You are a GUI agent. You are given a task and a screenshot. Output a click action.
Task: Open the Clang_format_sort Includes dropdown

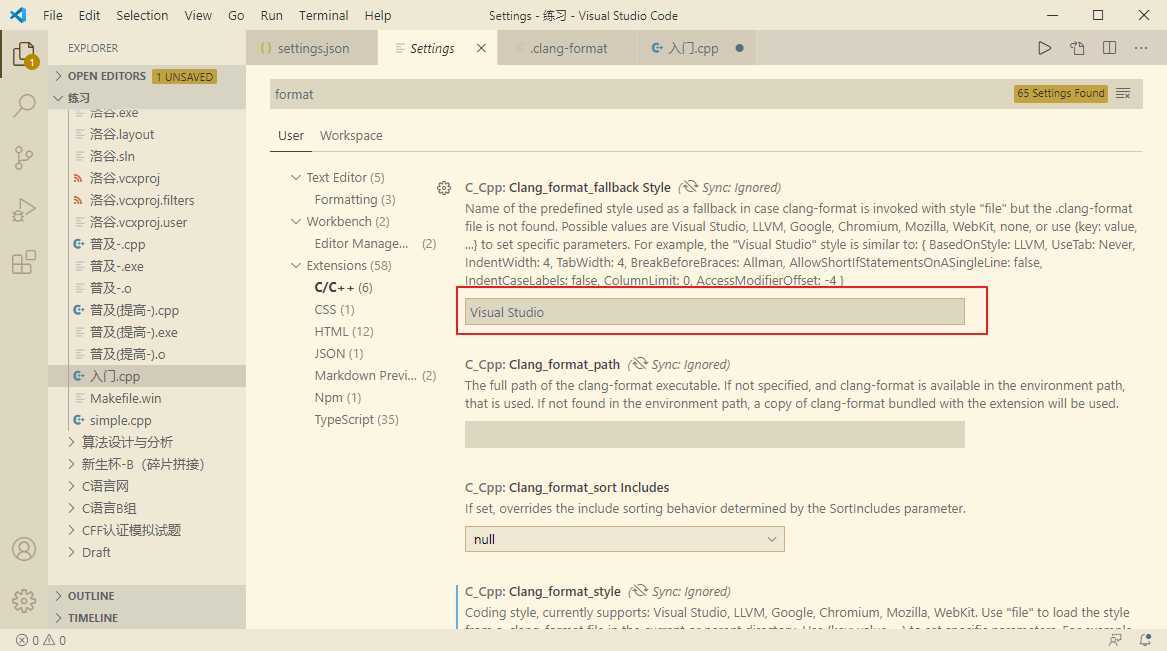(x=624, y=539)
